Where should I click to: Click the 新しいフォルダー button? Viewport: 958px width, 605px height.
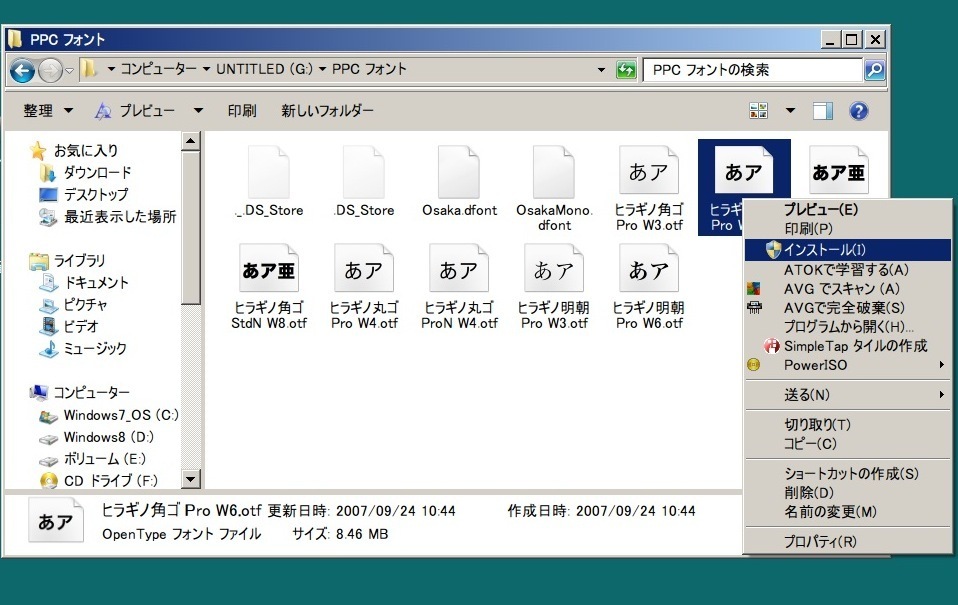pos(327,111)
